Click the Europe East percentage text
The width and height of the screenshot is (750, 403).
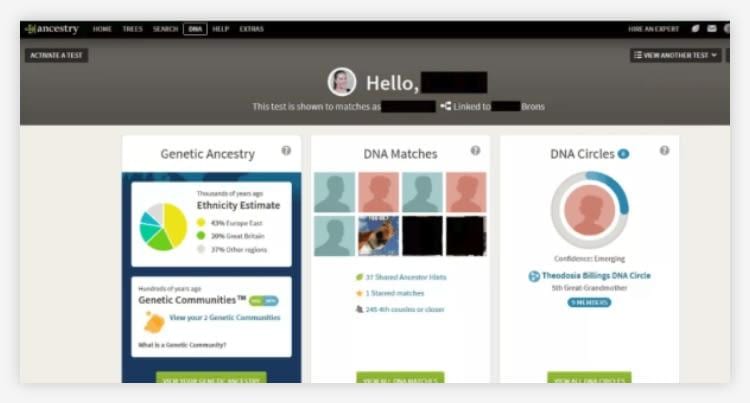coord(236,223)
